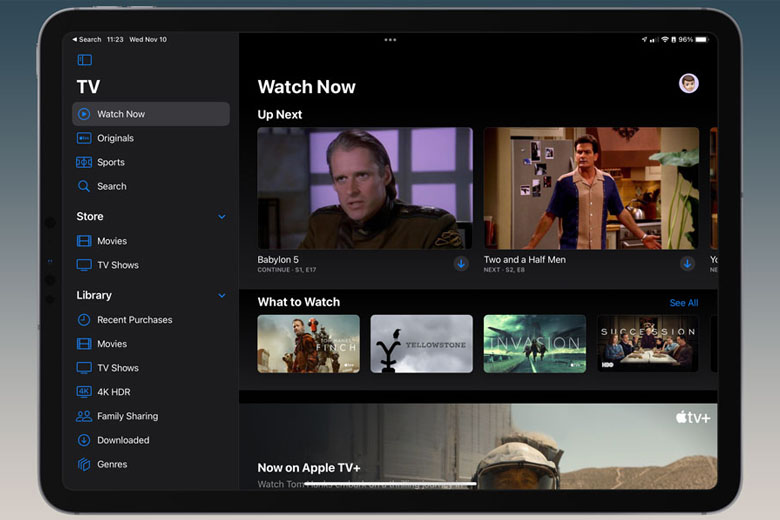The height and width of the screenshot is (520, 780).
Task: Collapse the Library section chevron
Action: click(222, 296)
